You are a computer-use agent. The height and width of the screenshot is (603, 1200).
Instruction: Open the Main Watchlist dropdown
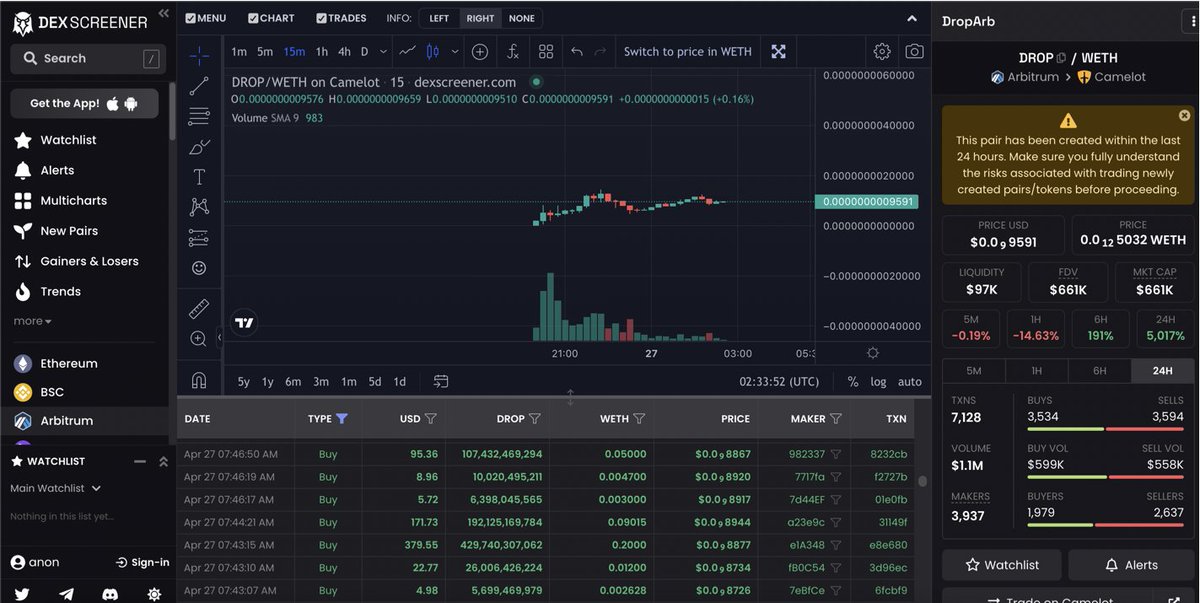pyautogui.click(x=55, y=488)
